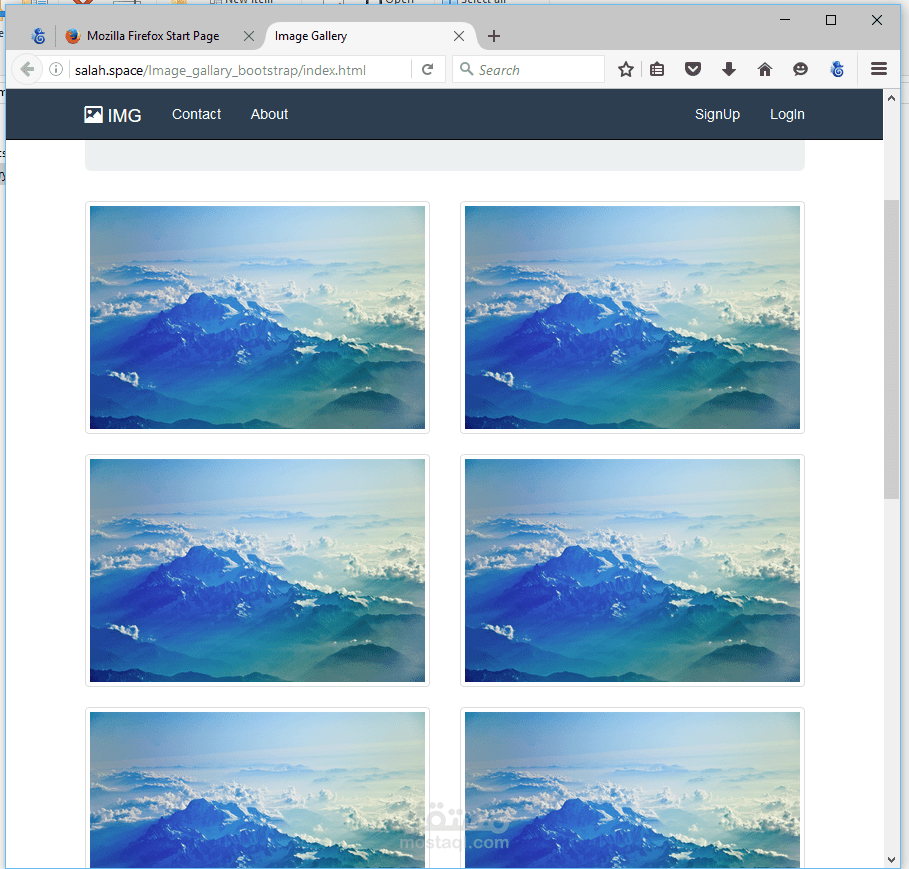
Task: Open the Firefox hamburger menu
Action: tap(878, 69)
